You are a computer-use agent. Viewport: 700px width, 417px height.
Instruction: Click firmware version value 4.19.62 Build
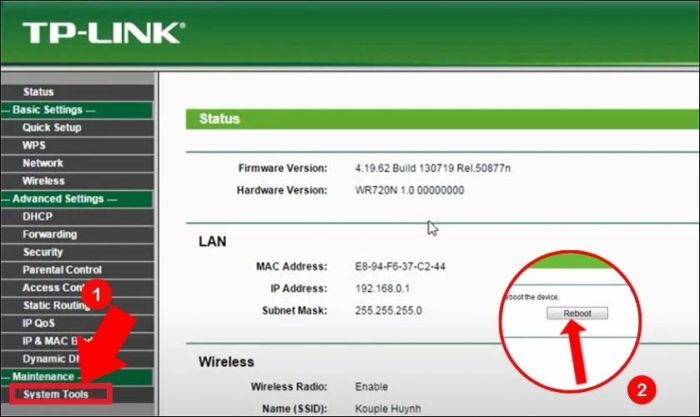pos(433,168)
